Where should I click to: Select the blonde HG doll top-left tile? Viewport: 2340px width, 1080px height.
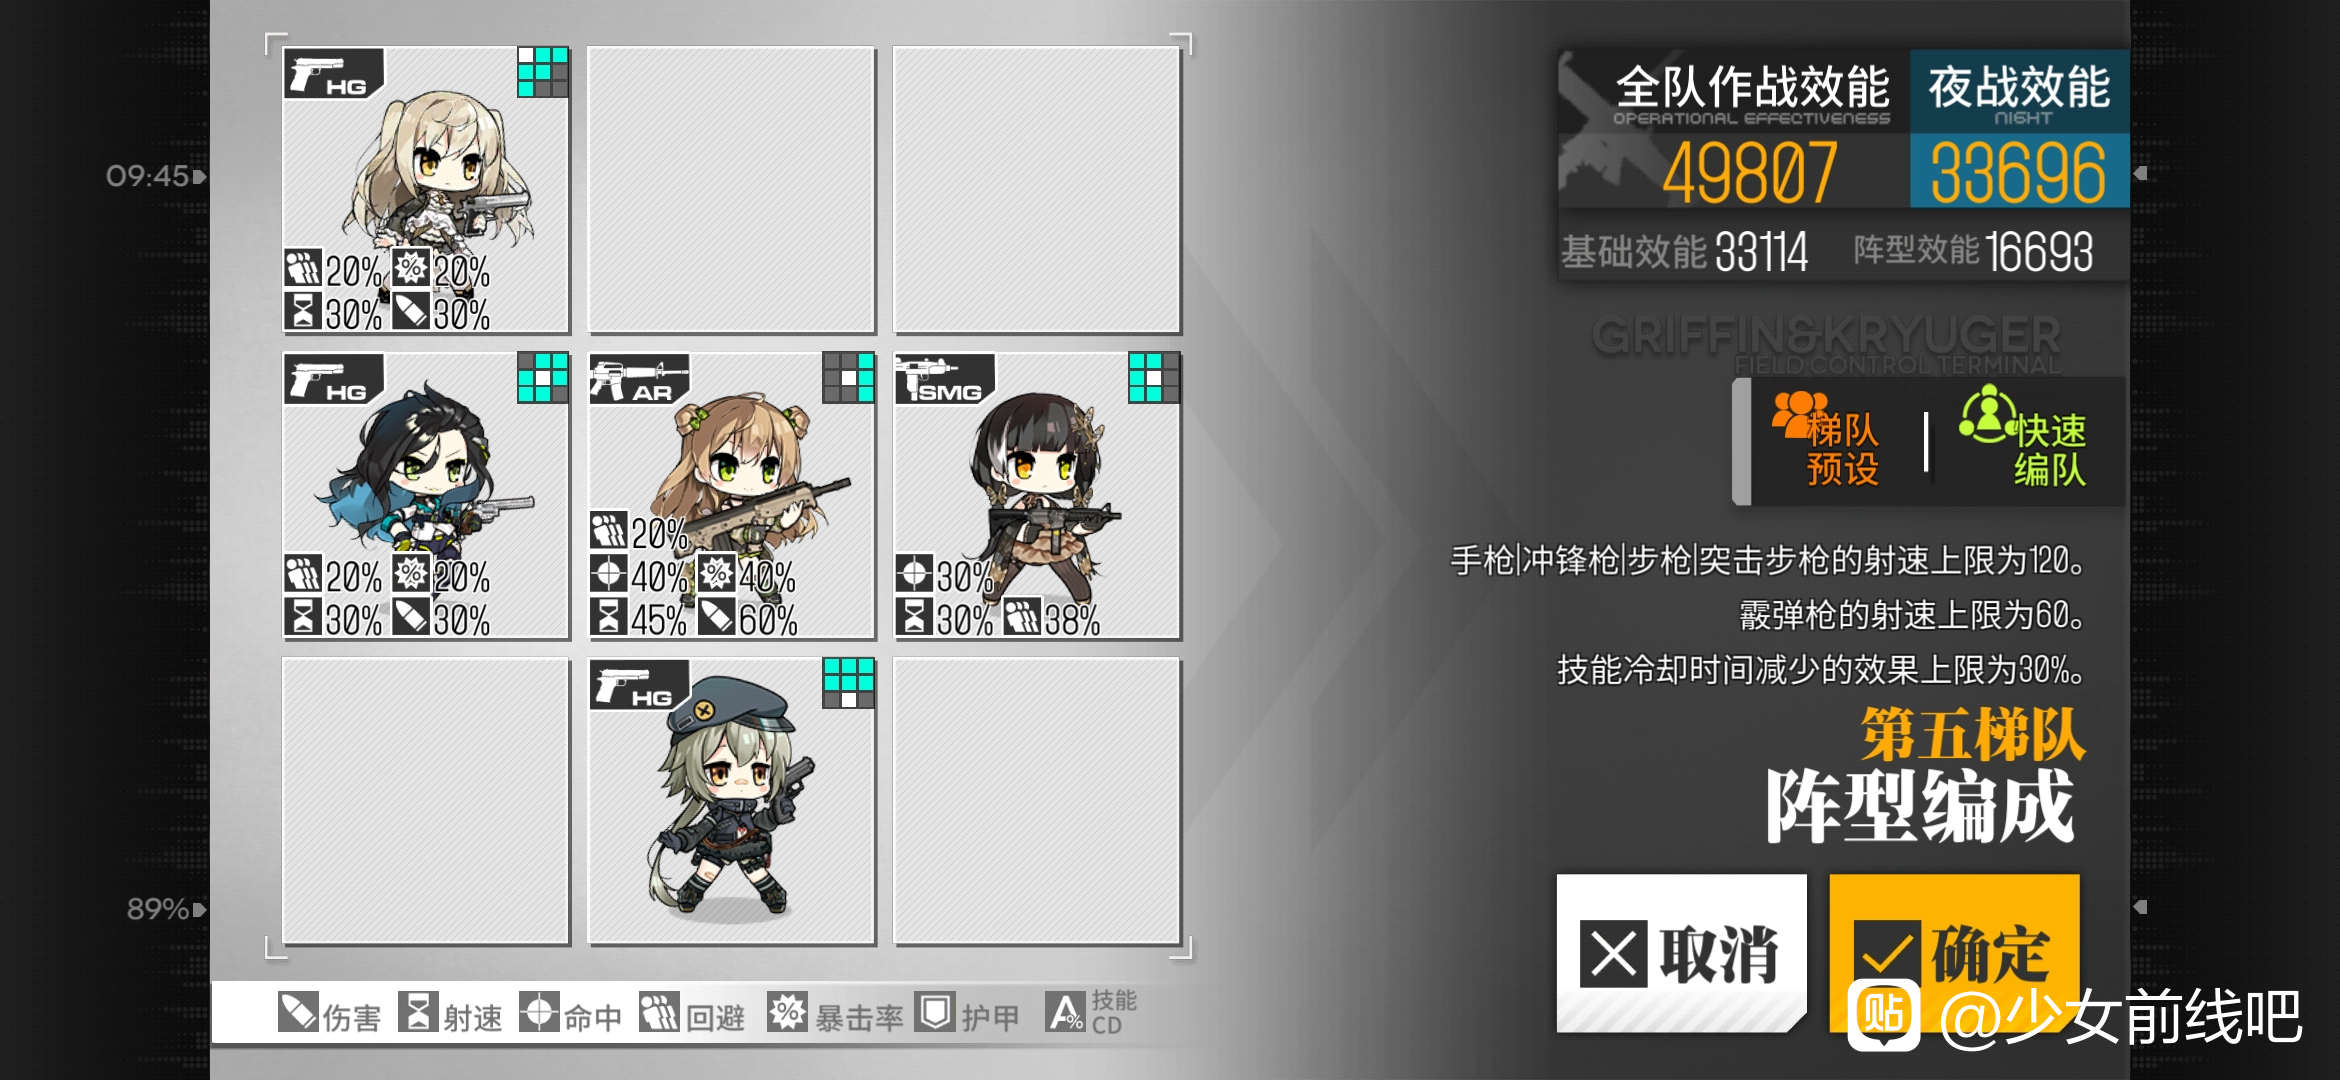tap(426, 190)
